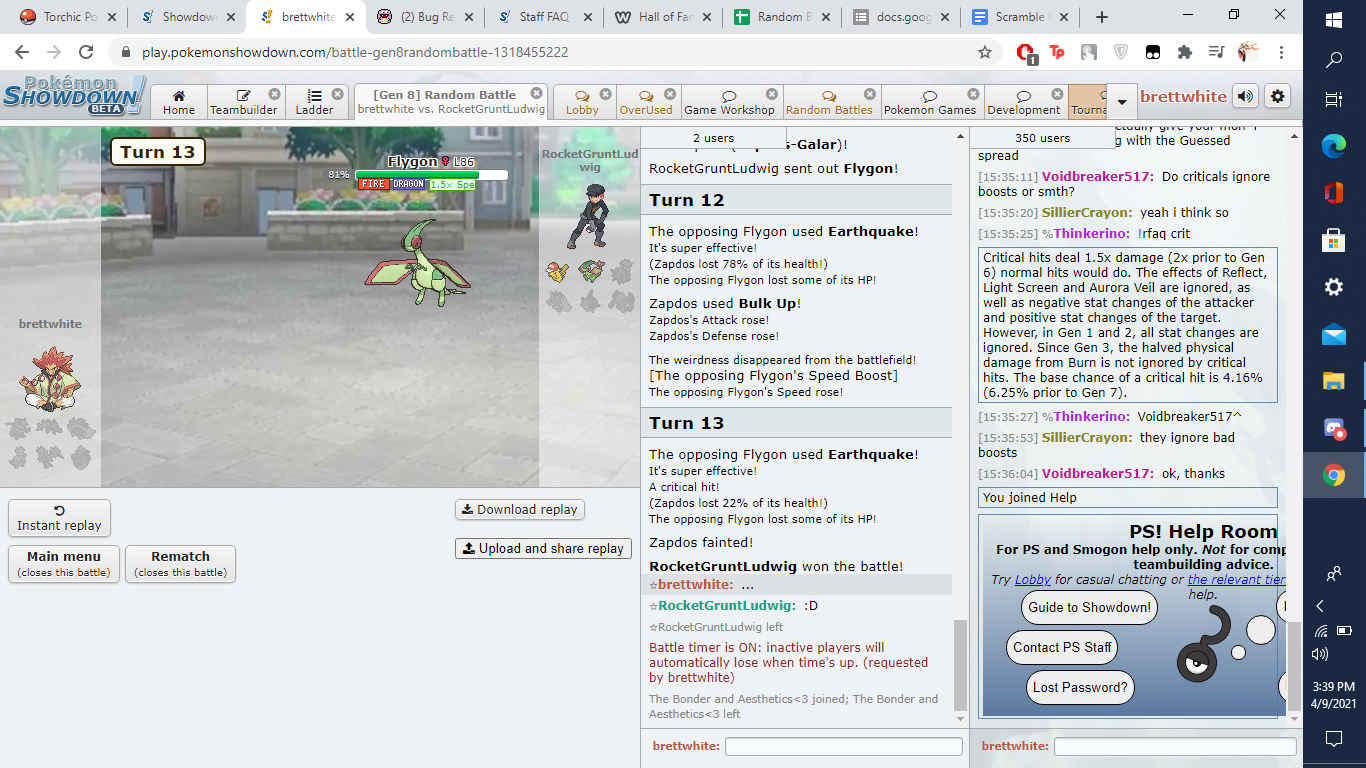Click RocketGruntLudwig name in battle chat
This screenshot has height=768, width=1366.
click(x=727, y=605)
